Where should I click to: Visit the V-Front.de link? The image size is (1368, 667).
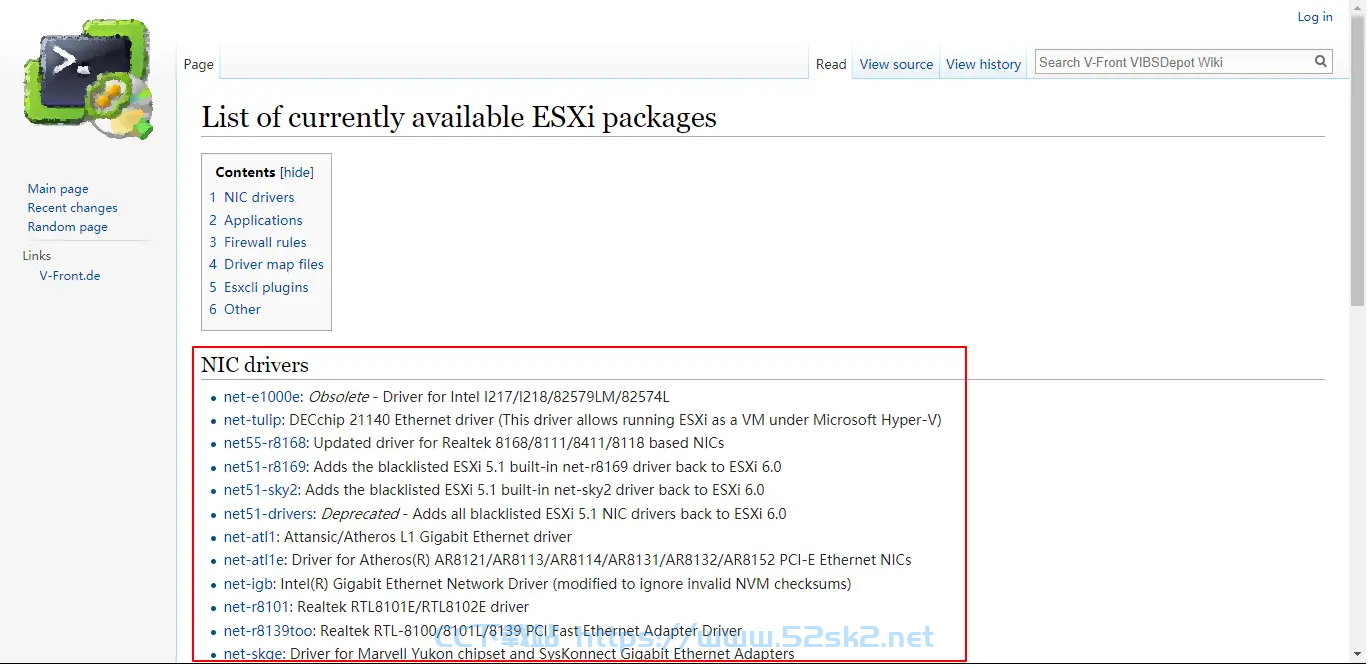pyautogui.click(x=70, y=276)
